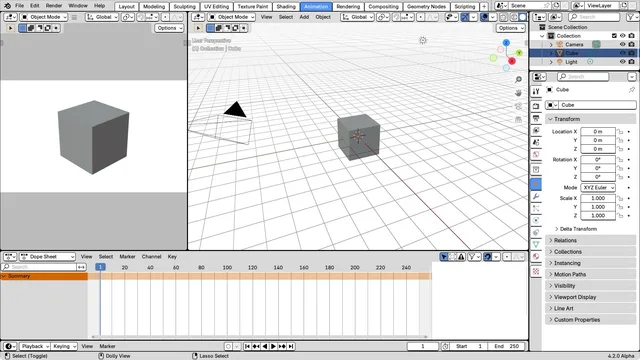The image size is (640, 360).
Task: Open the Tool properties tab icon
Action: [x=536, y=91]
